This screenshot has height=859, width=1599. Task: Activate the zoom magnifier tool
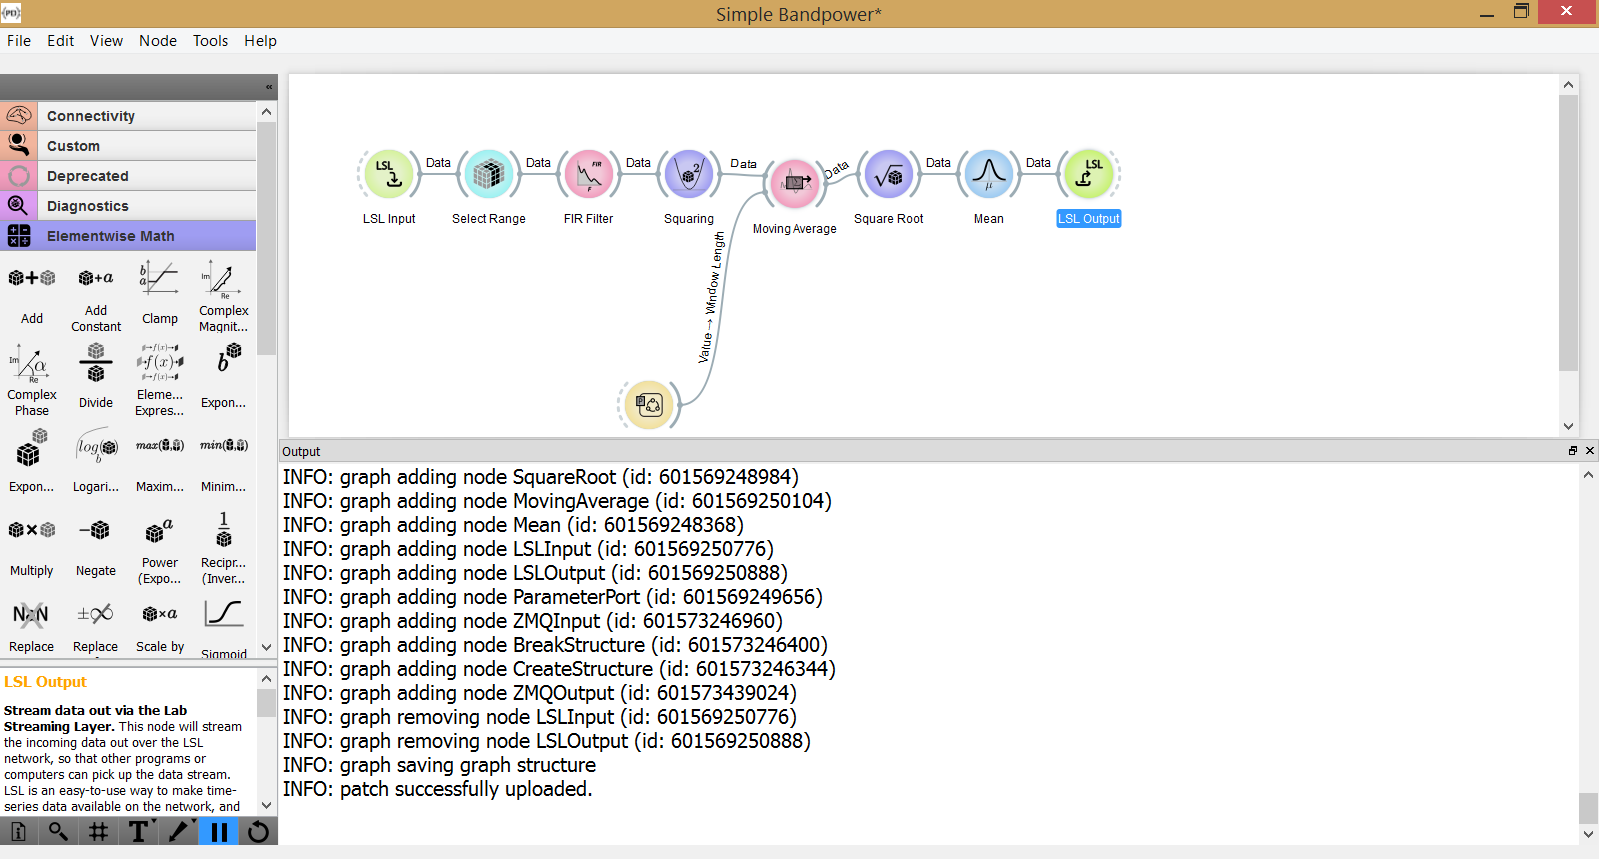click(x=58, y=831)
